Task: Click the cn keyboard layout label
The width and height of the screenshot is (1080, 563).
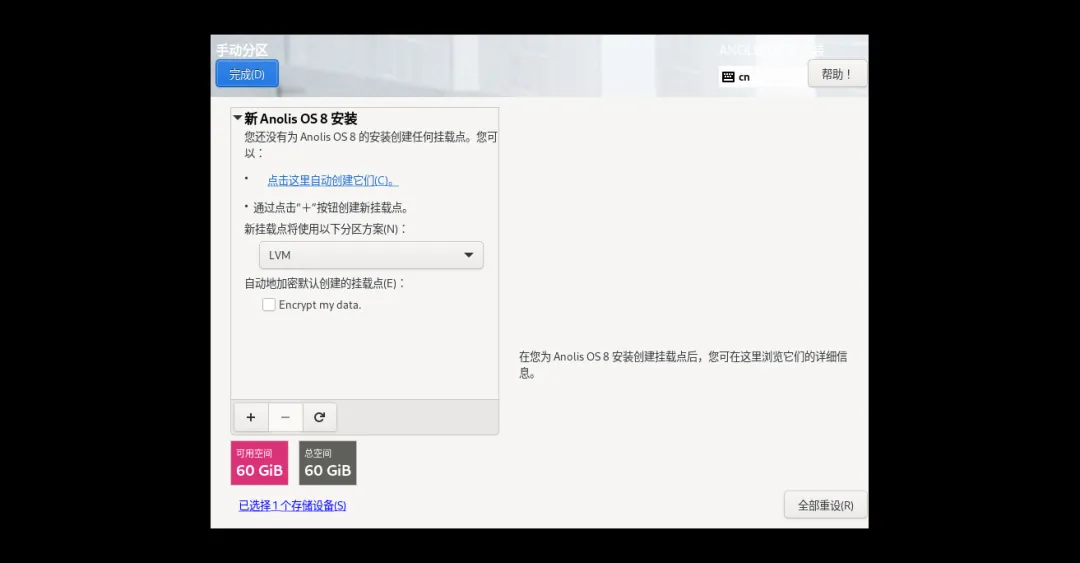Action: 744,77
